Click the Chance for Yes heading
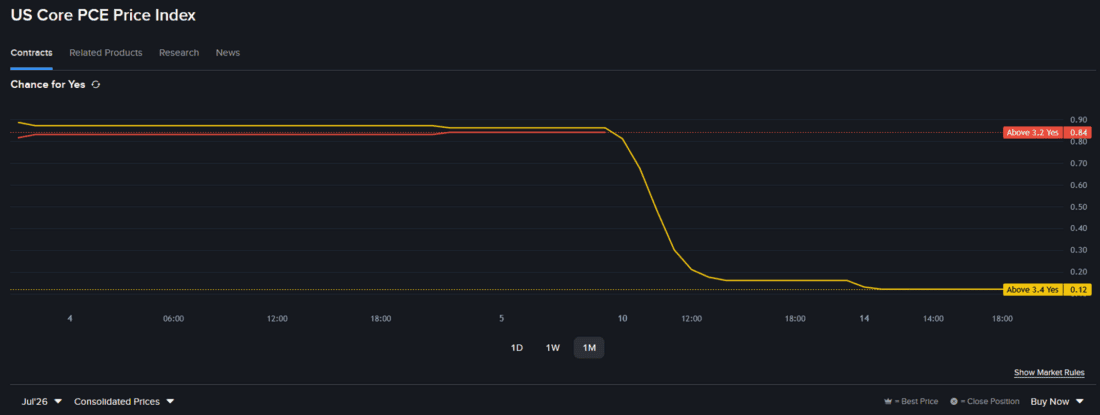The image size is (1100, 415). click(48, 85)
